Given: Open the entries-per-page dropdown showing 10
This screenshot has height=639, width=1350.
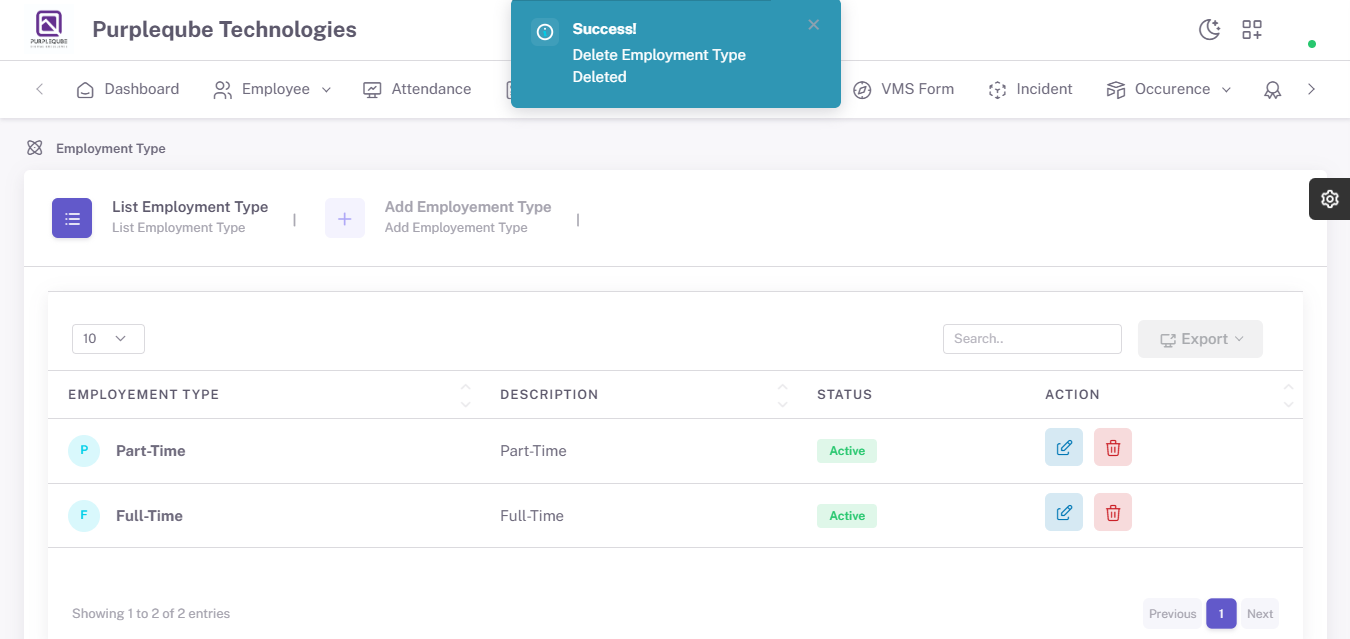Looking at the screenshot, I should tap(108, 339).
